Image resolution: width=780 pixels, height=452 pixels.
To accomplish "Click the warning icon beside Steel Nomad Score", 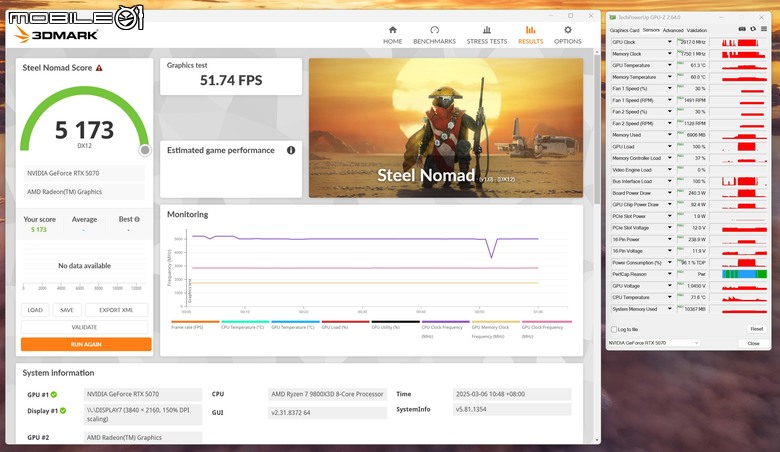I will coord(99,68).
